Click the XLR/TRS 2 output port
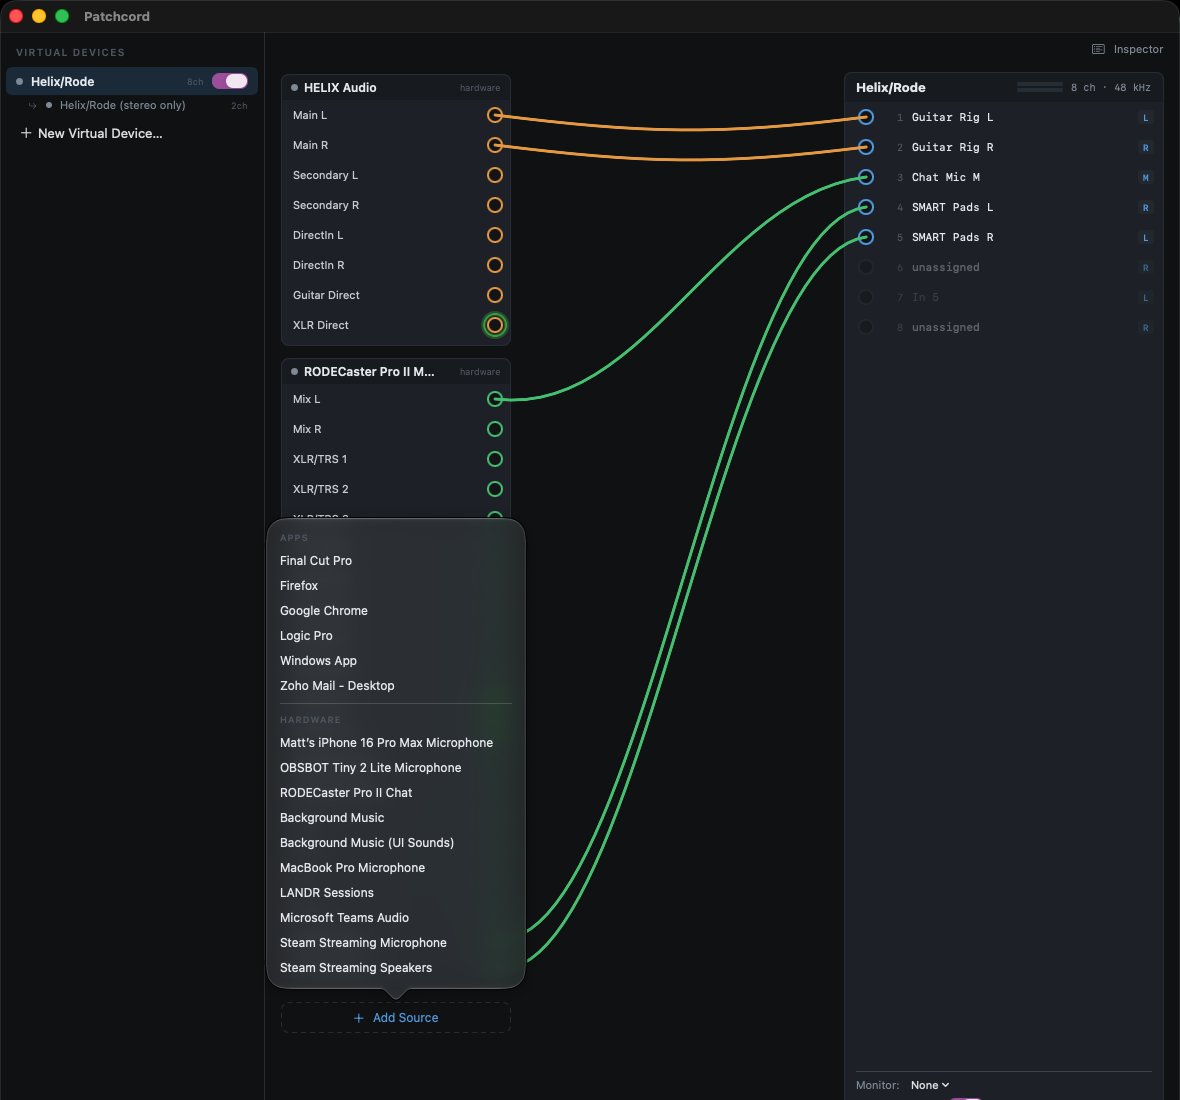This screenshot has width=1180, height=1100. [494, 489]
